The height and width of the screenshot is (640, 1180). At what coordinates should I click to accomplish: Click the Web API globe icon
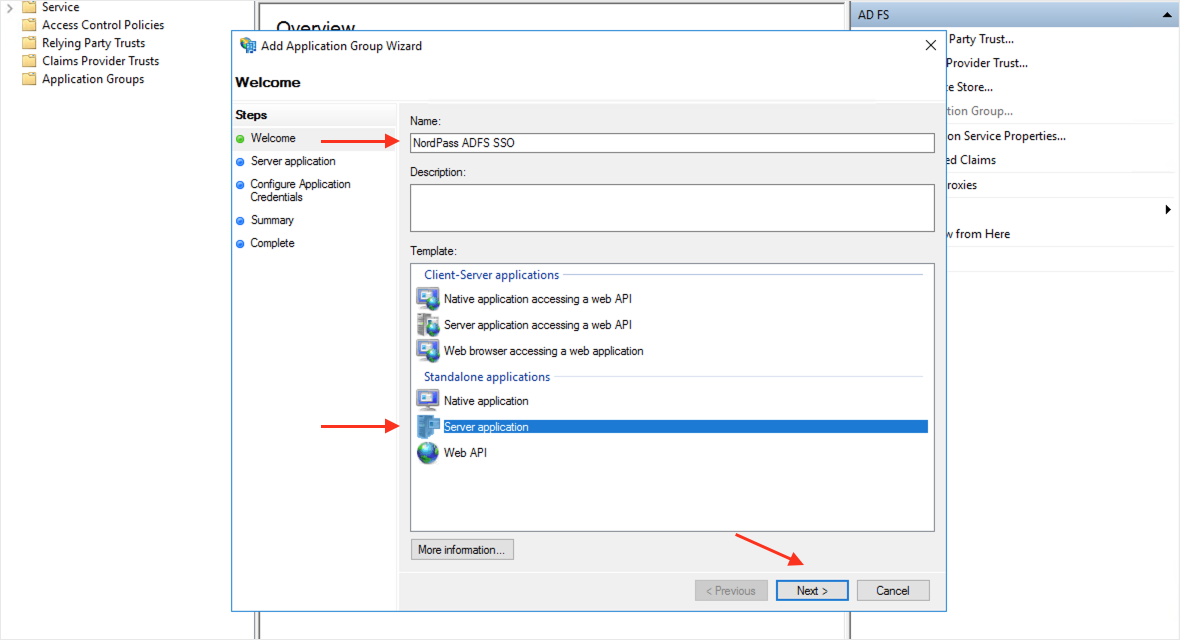click(428, 453)
